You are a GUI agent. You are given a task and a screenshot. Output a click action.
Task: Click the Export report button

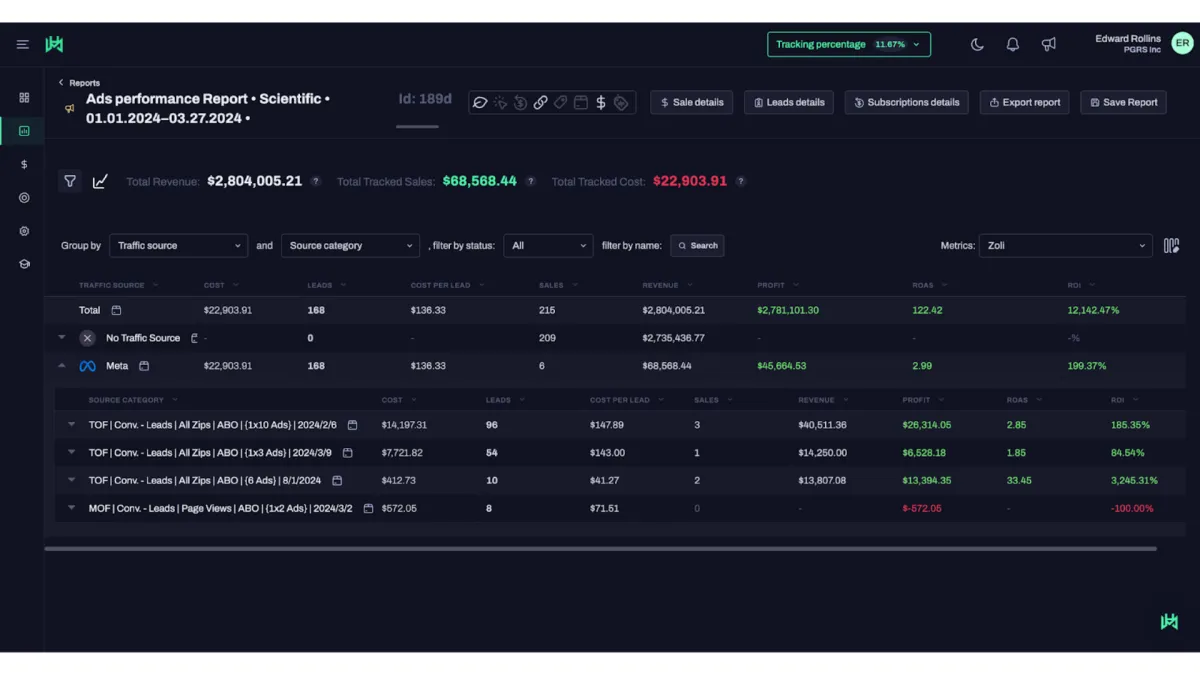coord(1024,102)
